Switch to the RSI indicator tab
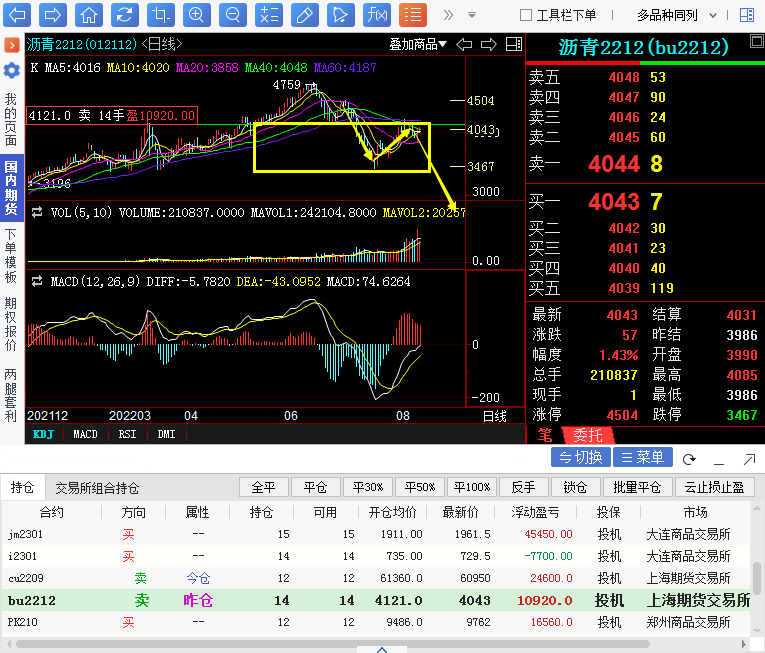The height and width of the screenshot is (653, 765). click(127, 434)
